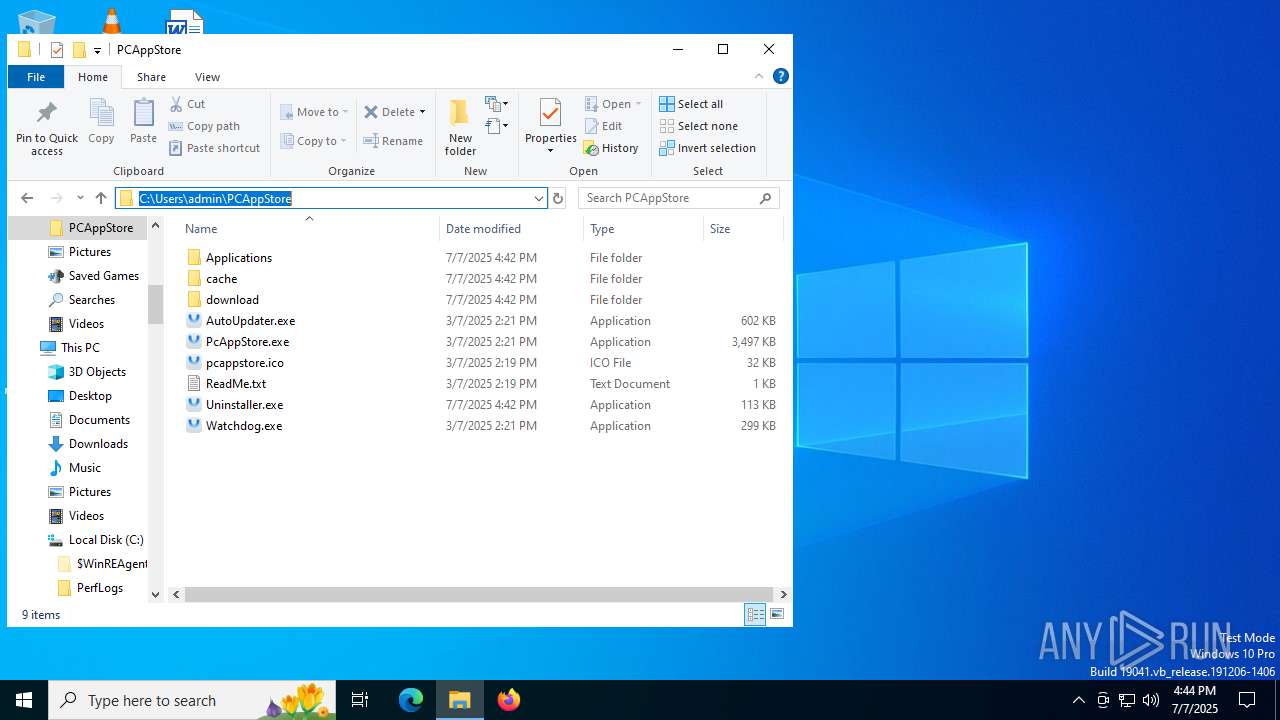
Task: Sort by Date modified column header
Action: (511, 229)
